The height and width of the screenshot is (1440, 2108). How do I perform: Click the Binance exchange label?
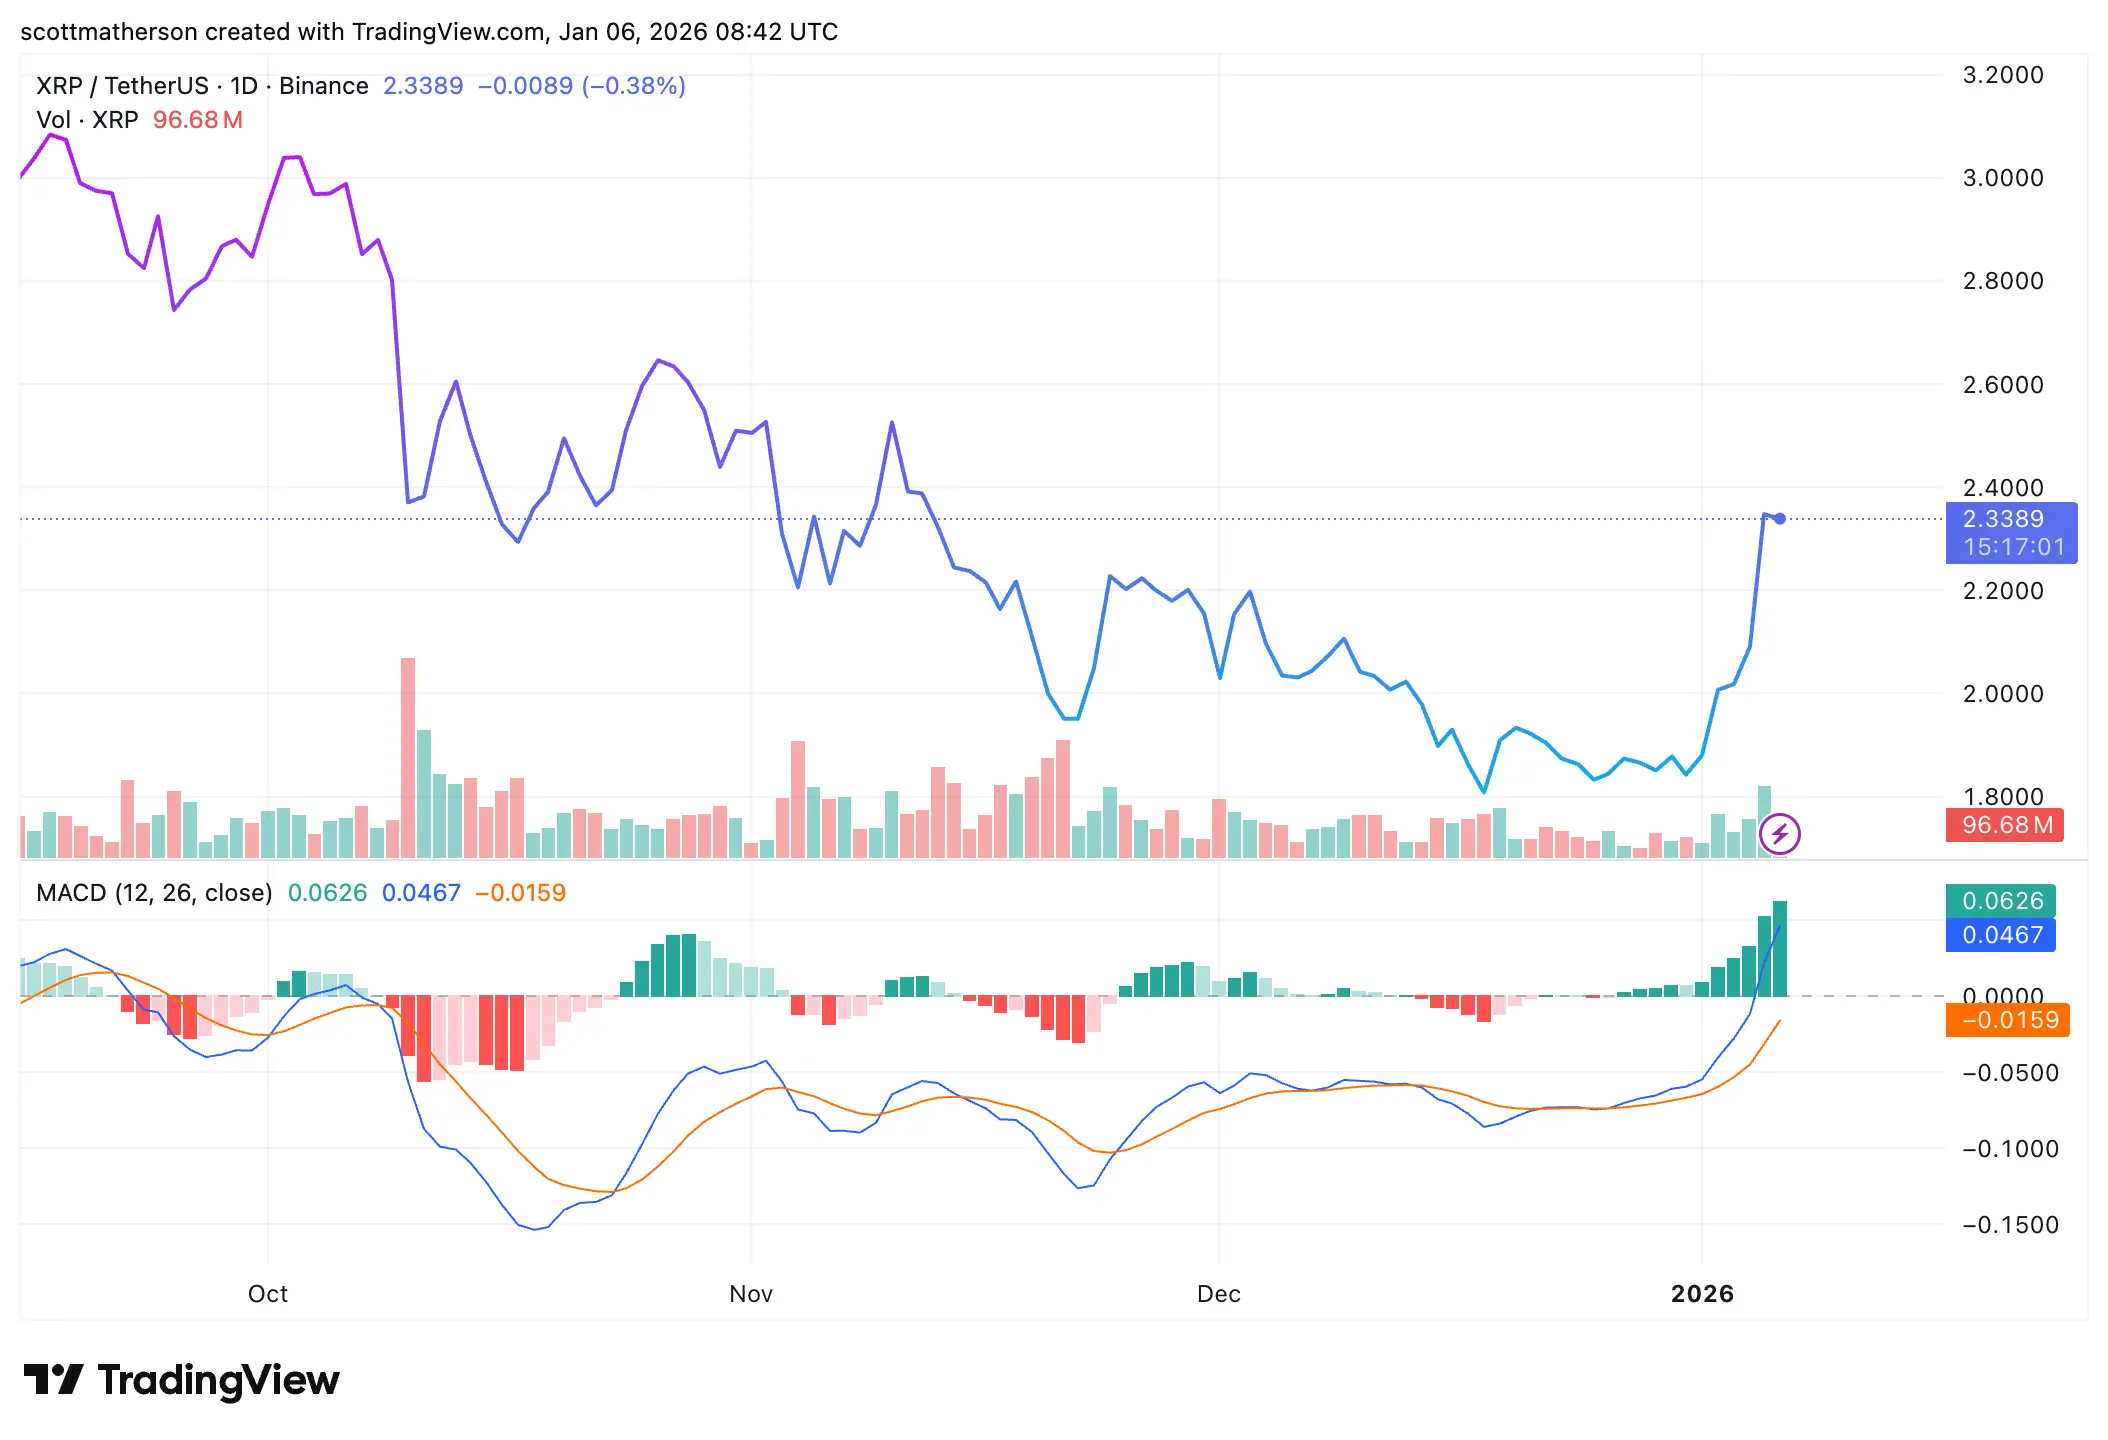pyautogui.click(x=322, y=85)
